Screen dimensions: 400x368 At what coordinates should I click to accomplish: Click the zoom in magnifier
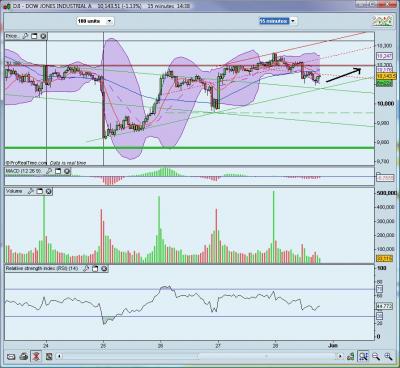388,357
